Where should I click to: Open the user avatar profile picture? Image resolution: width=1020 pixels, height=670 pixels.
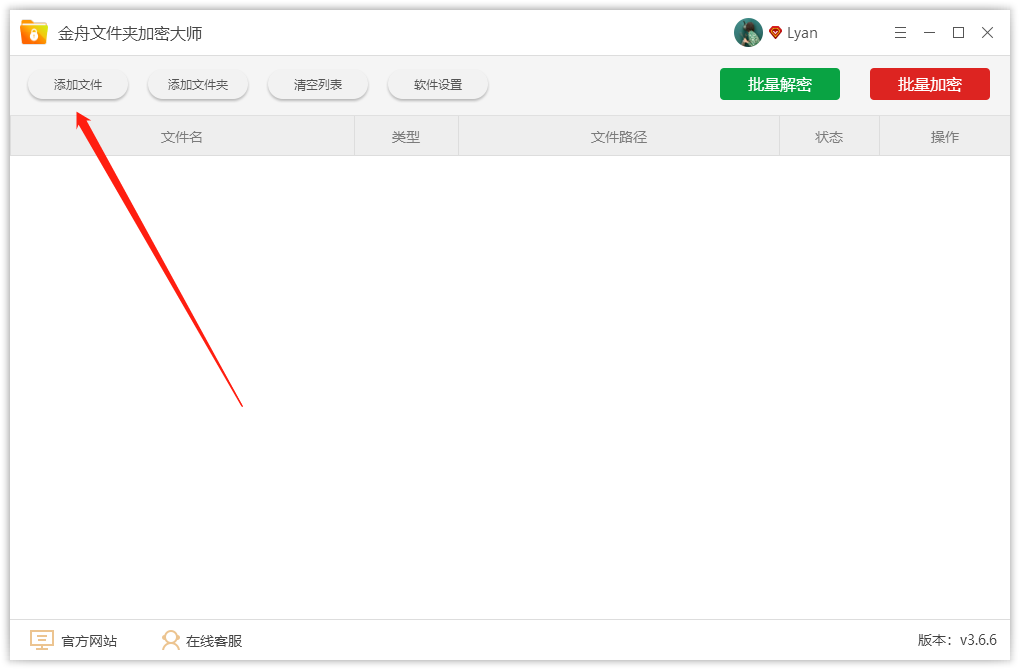(748, 33)
